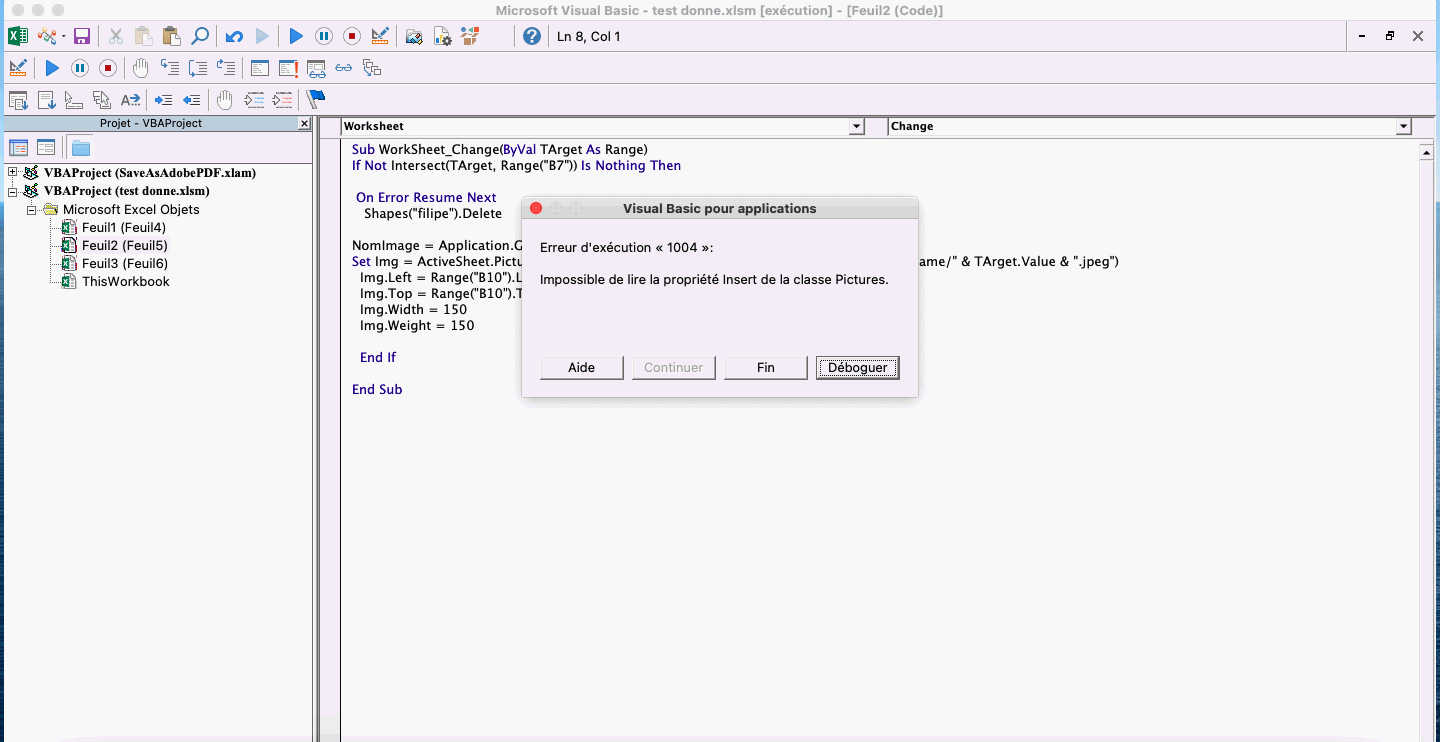Toggle breakpoint using hand icon beside Step Into
Screen dimensions: 1440x742
(x=141, y=68)
